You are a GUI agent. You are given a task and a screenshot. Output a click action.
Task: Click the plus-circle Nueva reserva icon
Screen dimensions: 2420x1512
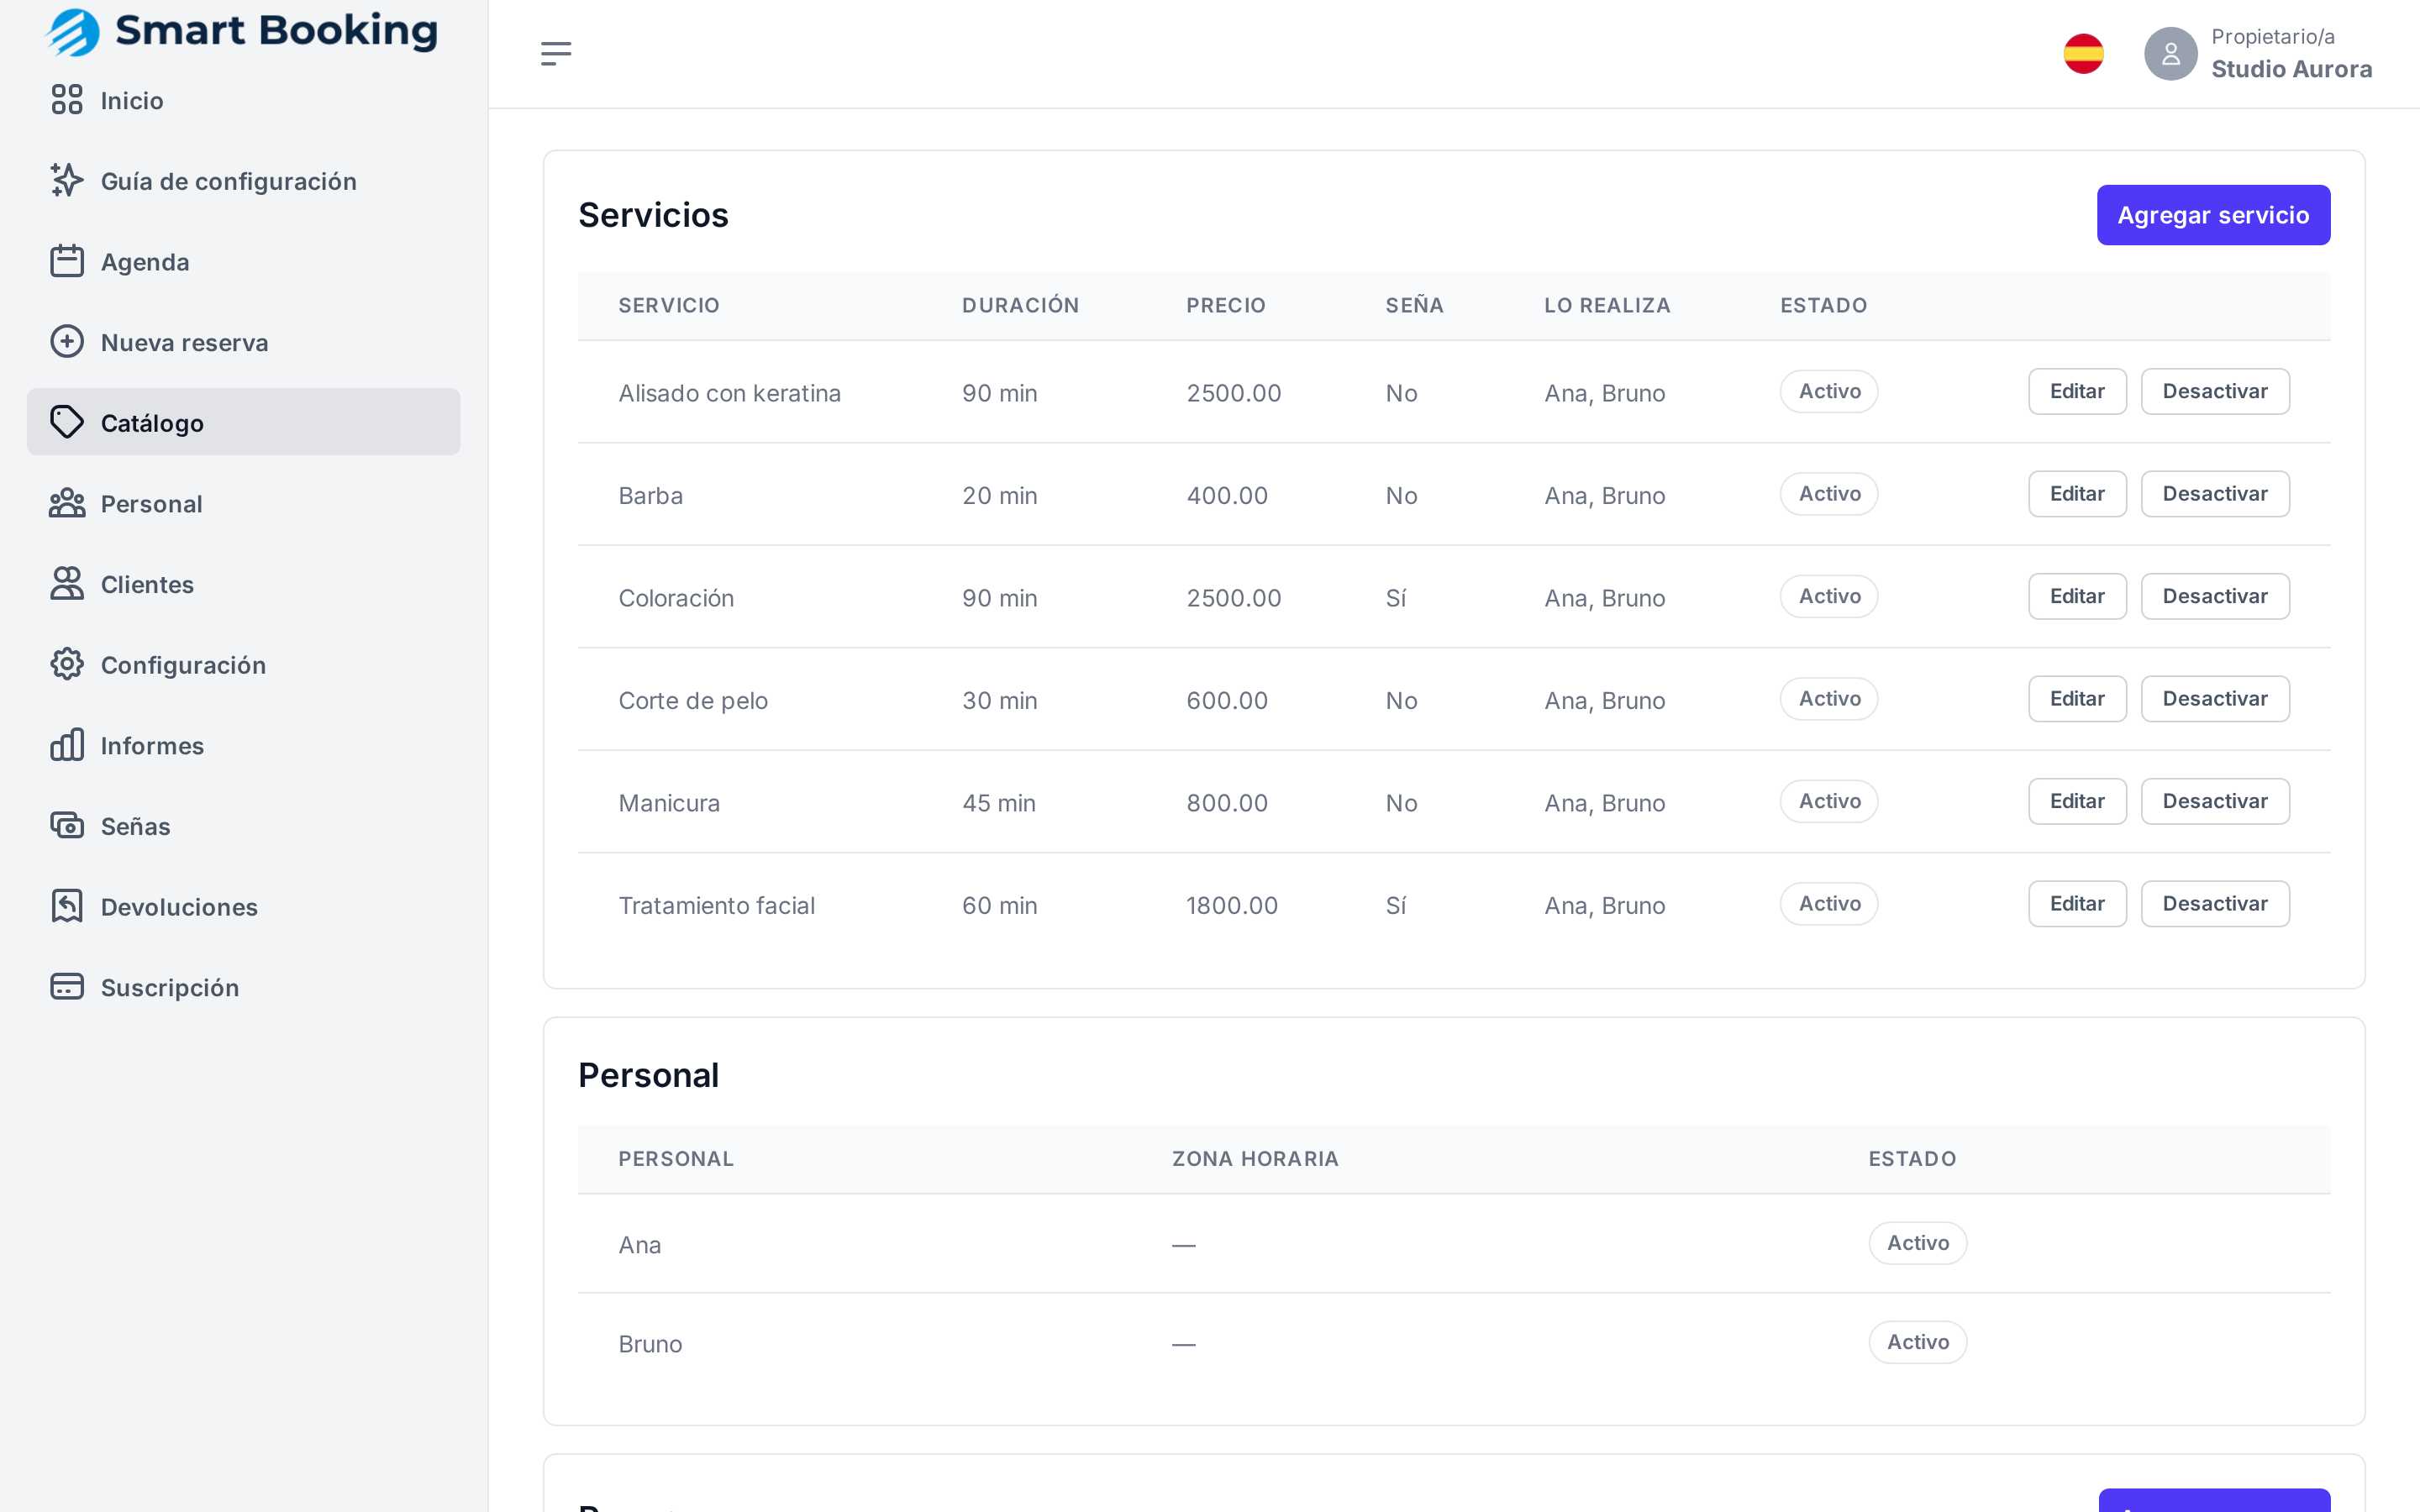pyautogui.click(x=67, y=342)
